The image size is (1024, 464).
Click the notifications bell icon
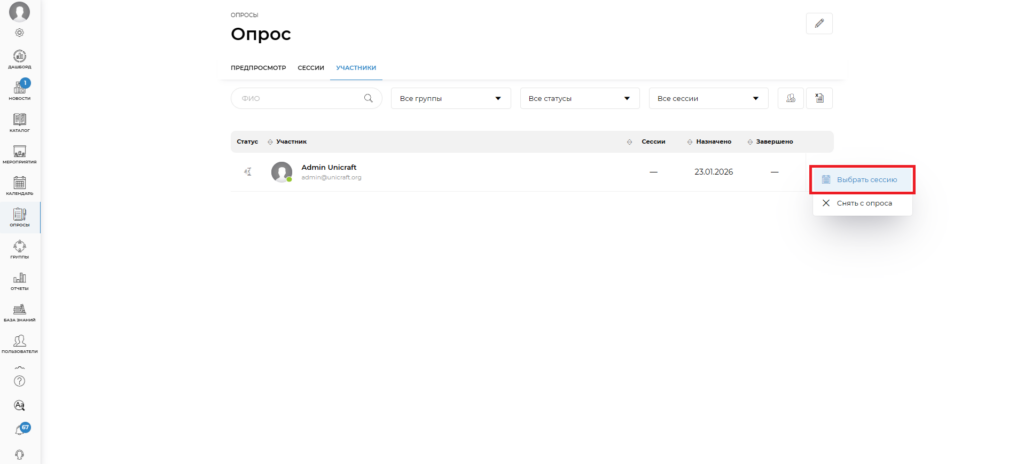pyautogui.click(x=20, y=430)
